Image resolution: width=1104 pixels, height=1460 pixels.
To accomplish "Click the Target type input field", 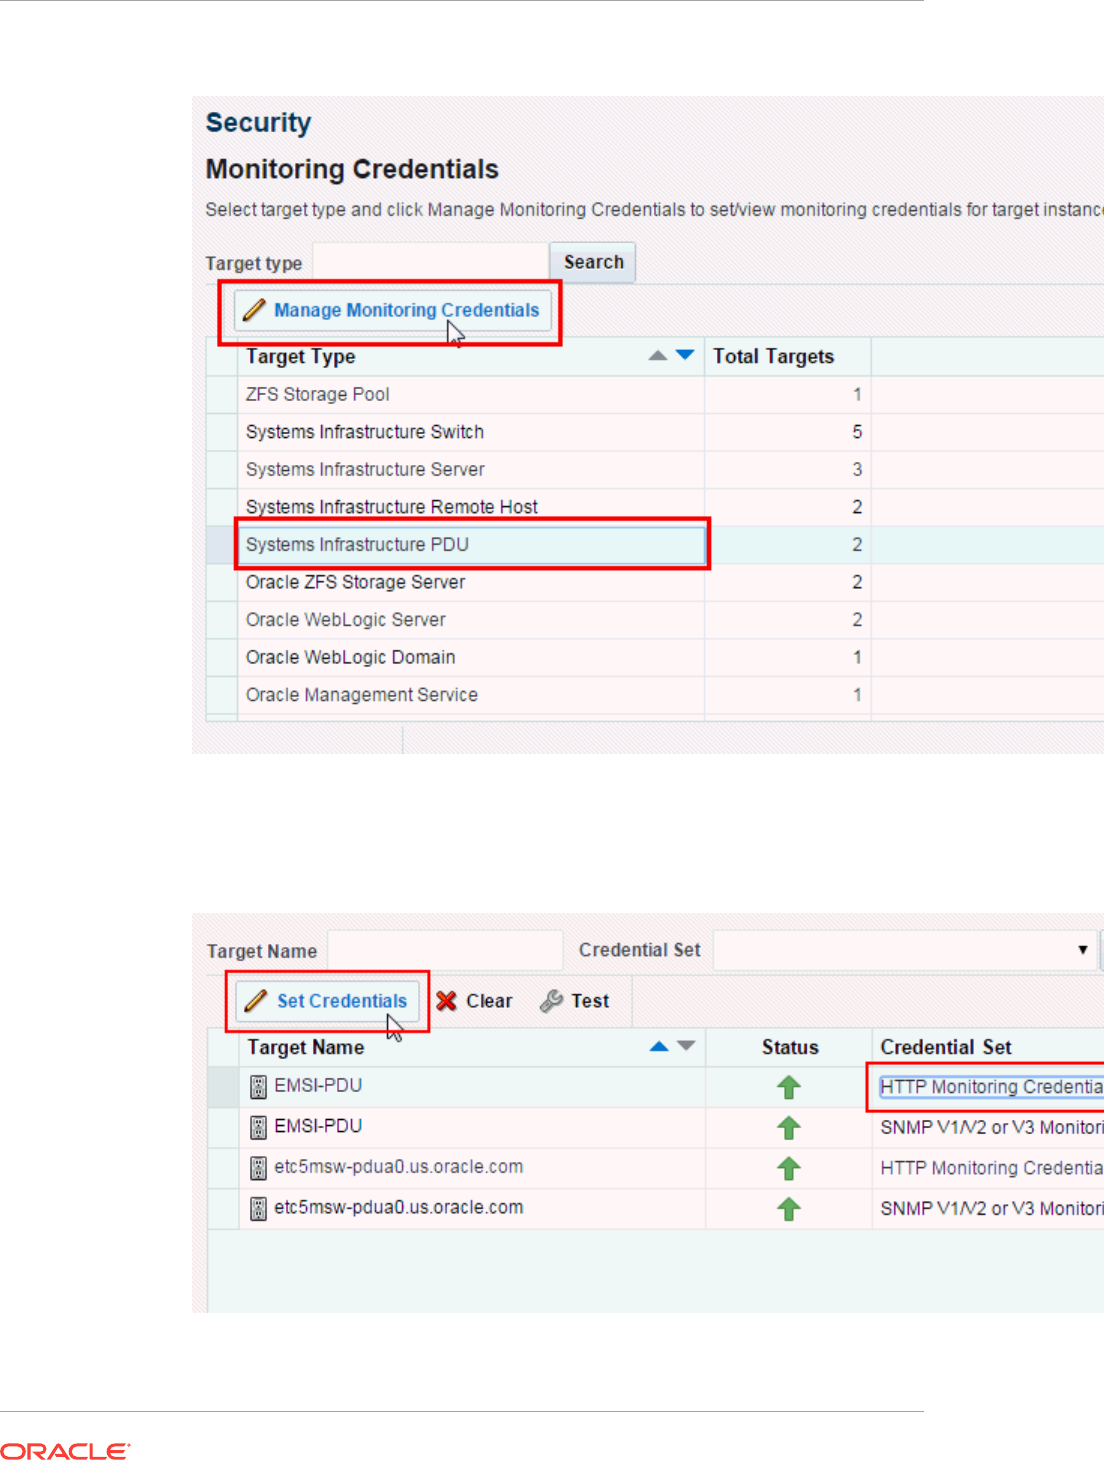I will (x=430, y=262).
